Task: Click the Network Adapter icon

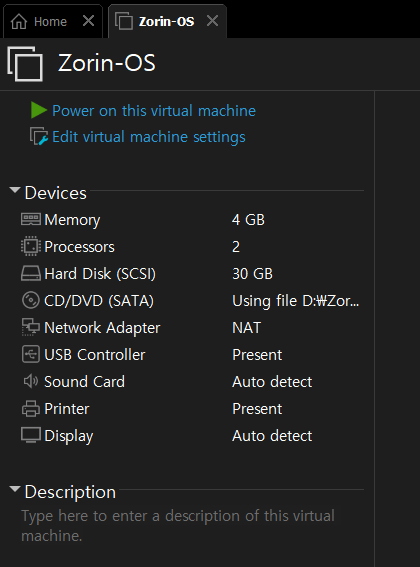Action: tap(31, 327)
